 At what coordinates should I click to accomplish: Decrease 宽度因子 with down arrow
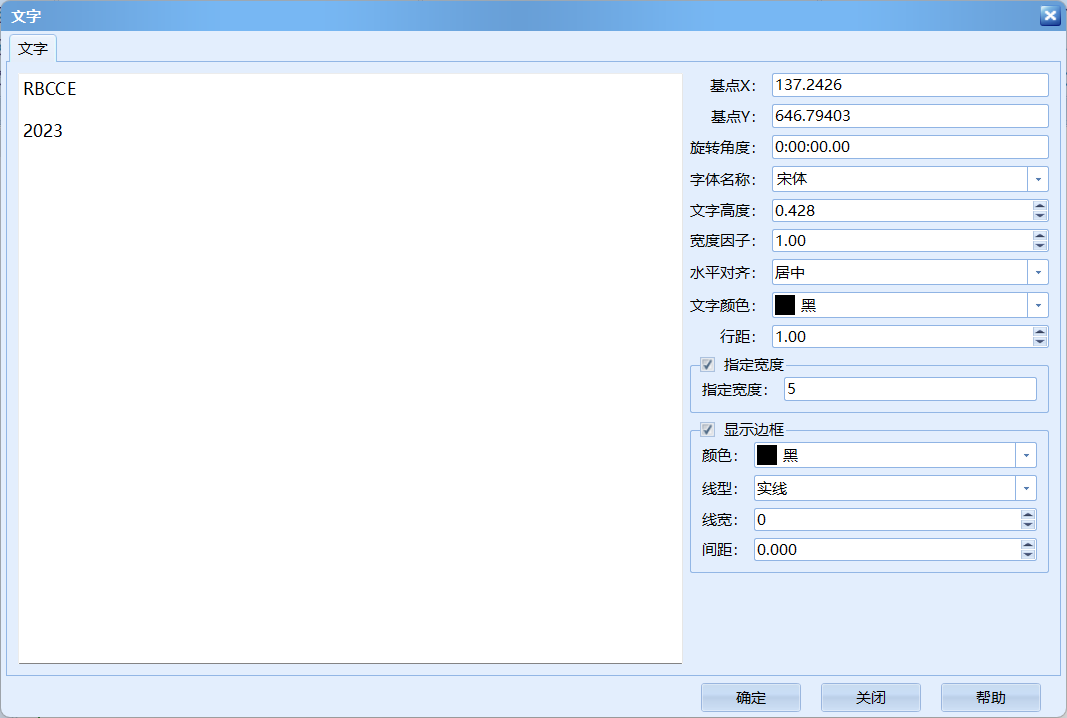(1040, 245)
